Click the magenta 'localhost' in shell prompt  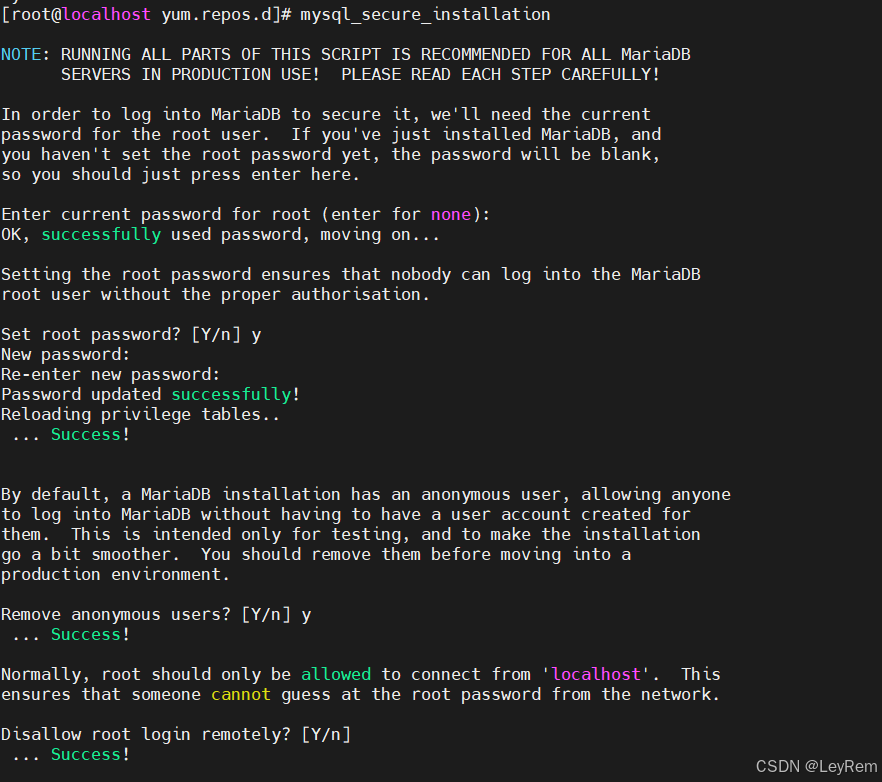(x=106, y=14)
